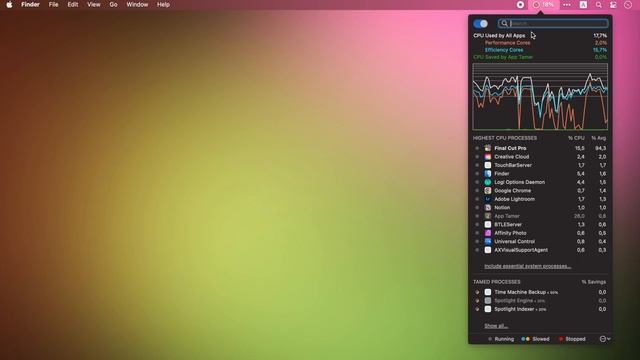Click the clock icon in menu bar

(x=628, y=5)
